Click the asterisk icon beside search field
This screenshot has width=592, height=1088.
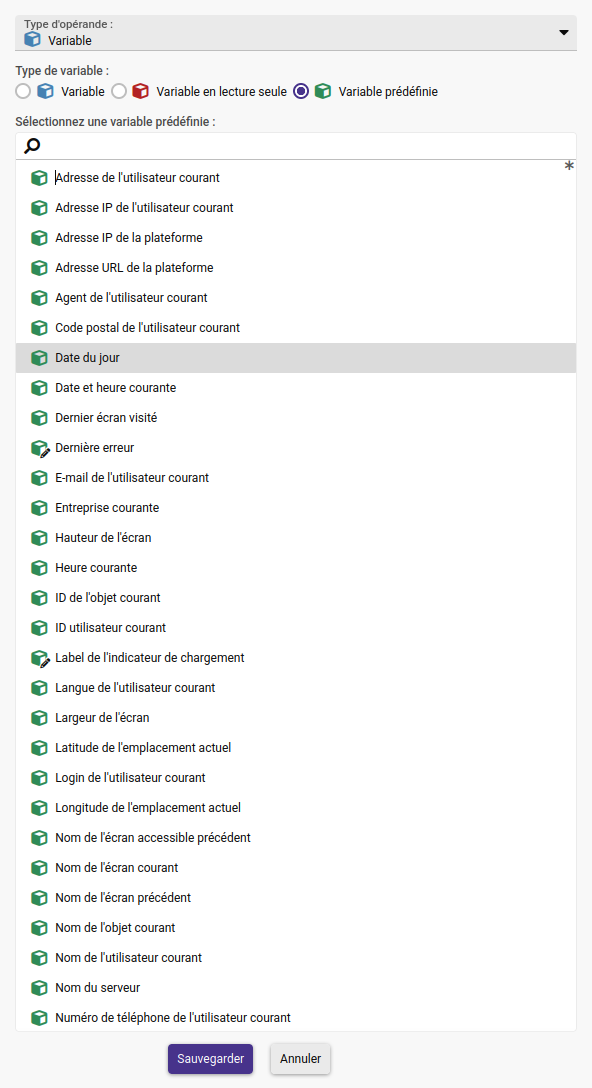569,167
